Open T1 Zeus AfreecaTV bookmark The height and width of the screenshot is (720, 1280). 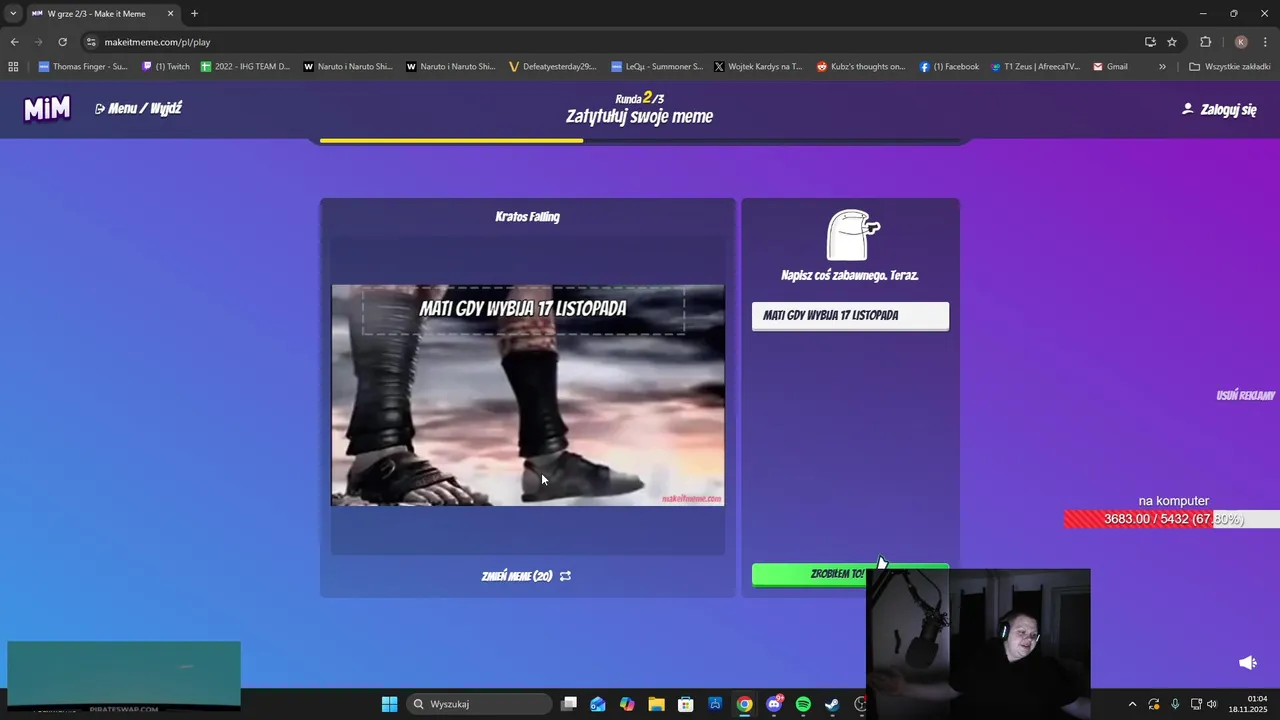(x=1035, y=67)
